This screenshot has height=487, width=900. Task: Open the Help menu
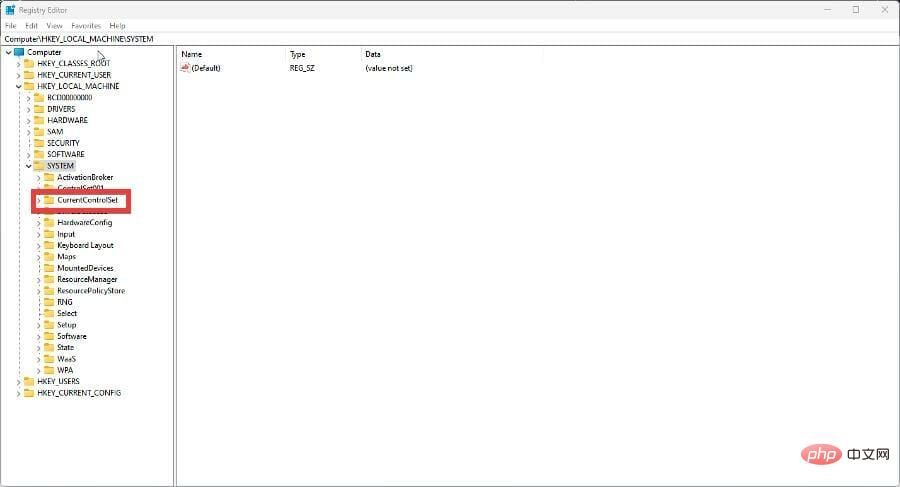point(117,26)
